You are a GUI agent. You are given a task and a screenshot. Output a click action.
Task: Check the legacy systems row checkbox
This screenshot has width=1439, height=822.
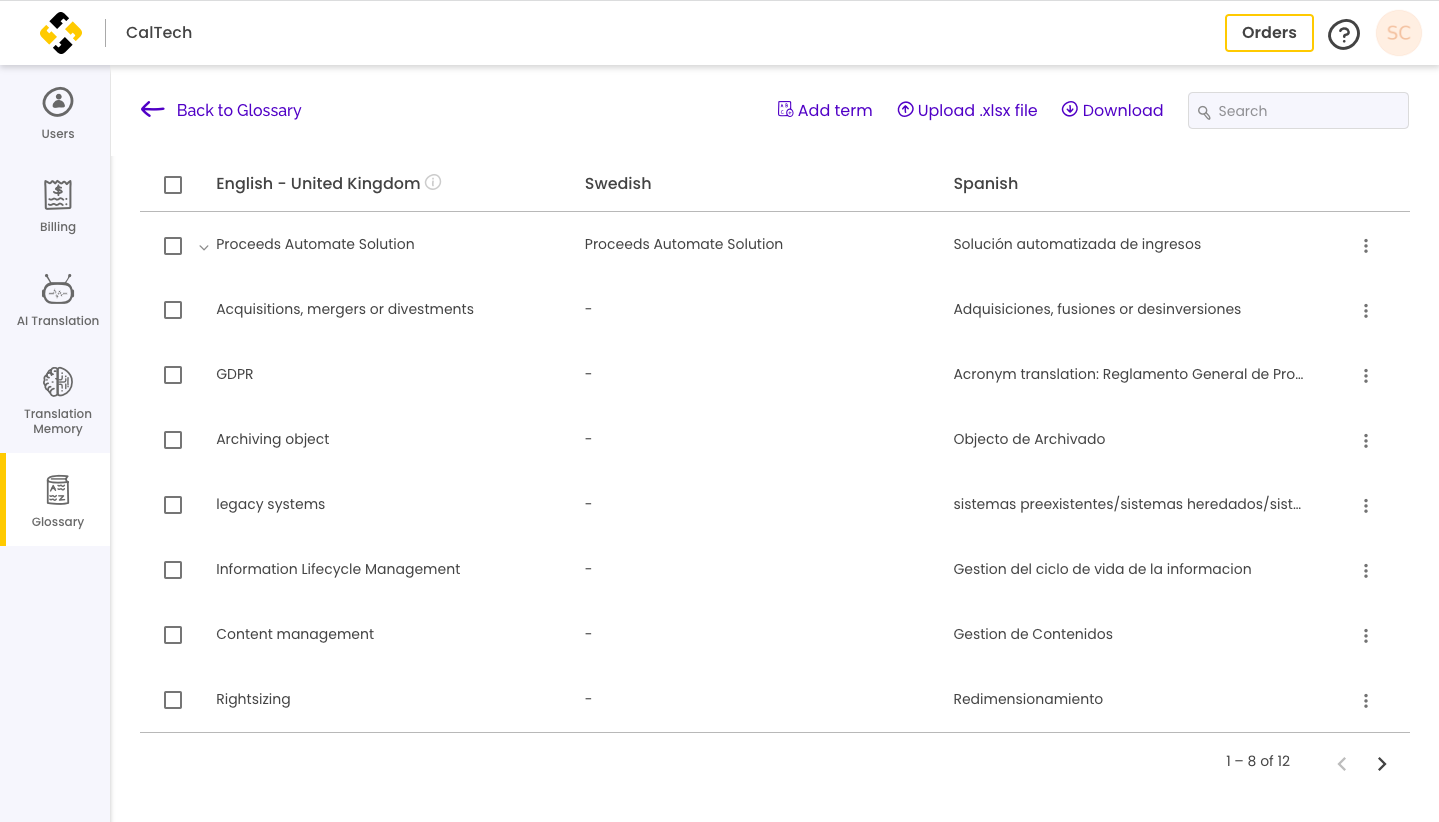(173, 505)
